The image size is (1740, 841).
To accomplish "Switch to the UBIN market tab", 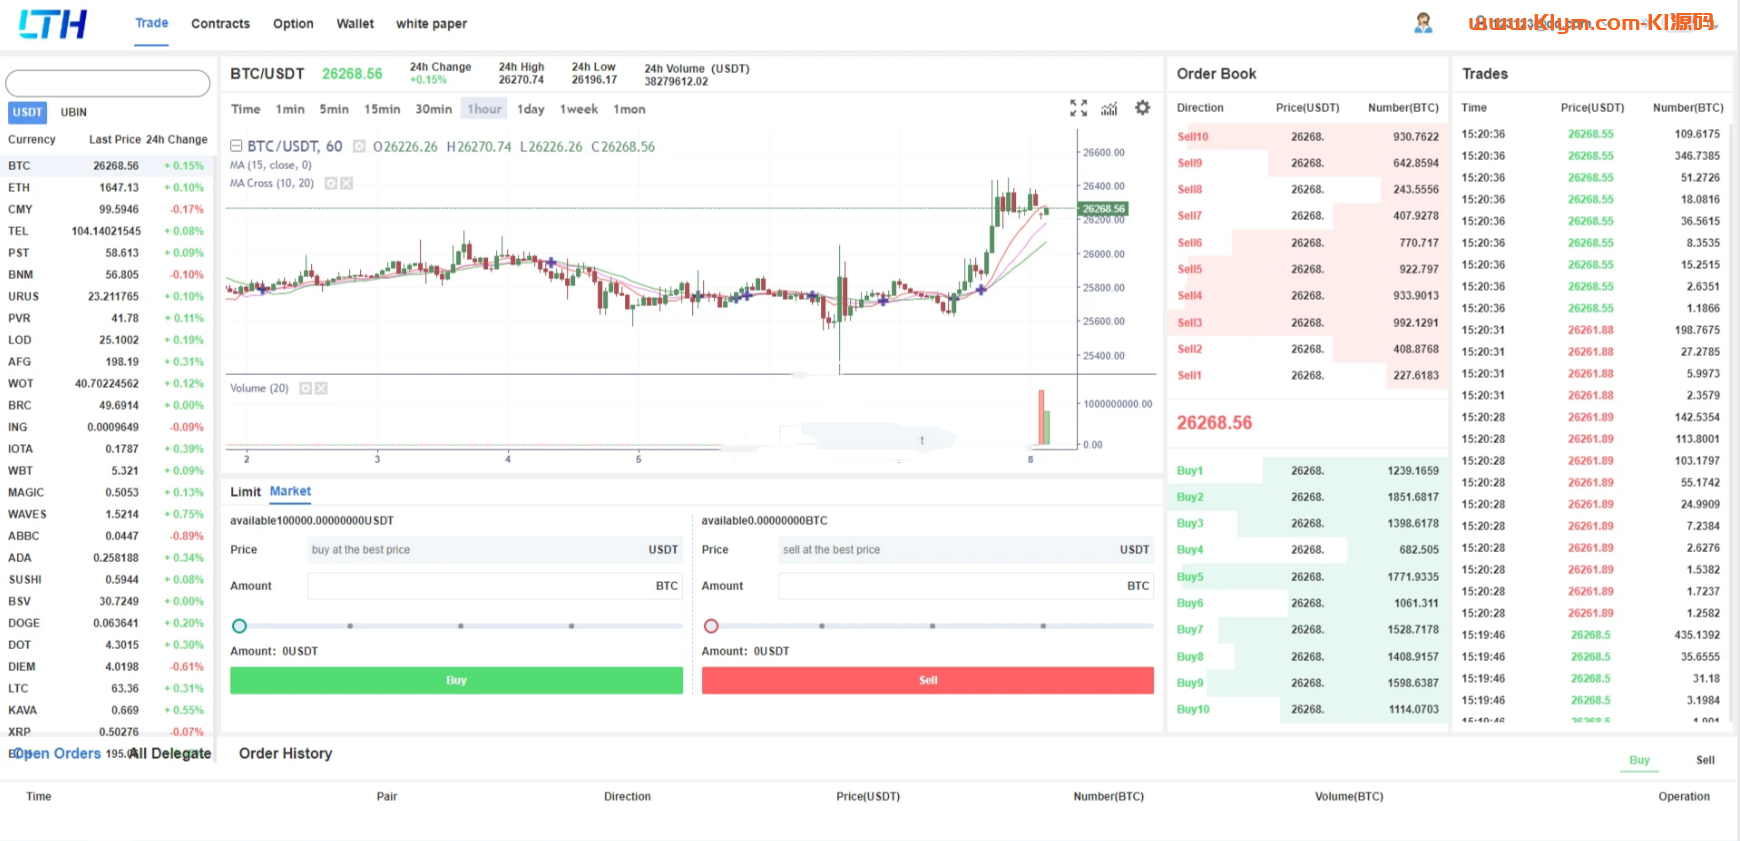I will 74,112.
